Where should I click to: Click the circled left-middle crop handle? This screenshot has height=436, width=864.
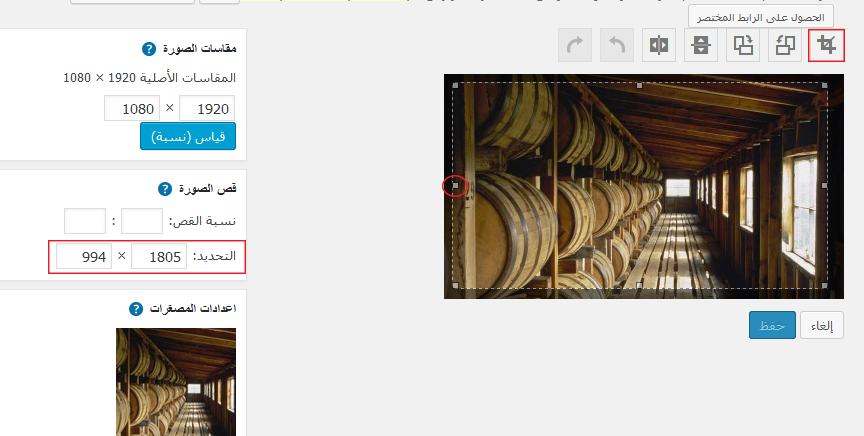(x=455, y=186)
